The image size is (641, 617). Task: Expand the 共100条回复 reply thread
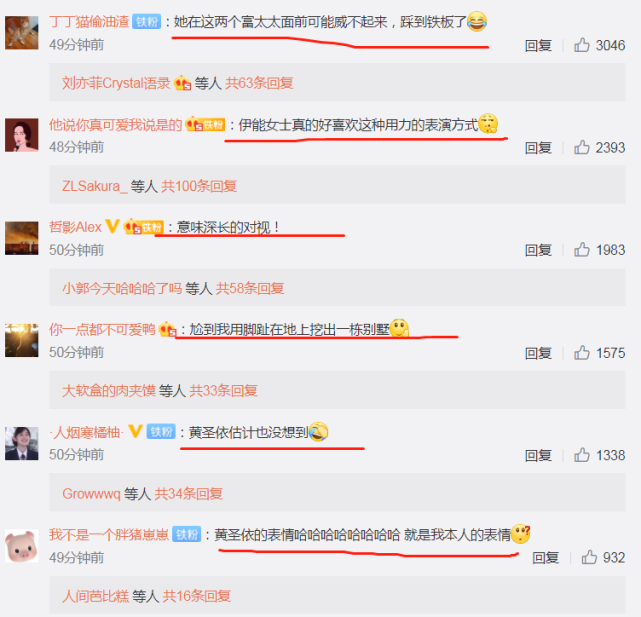pos(199,186)
